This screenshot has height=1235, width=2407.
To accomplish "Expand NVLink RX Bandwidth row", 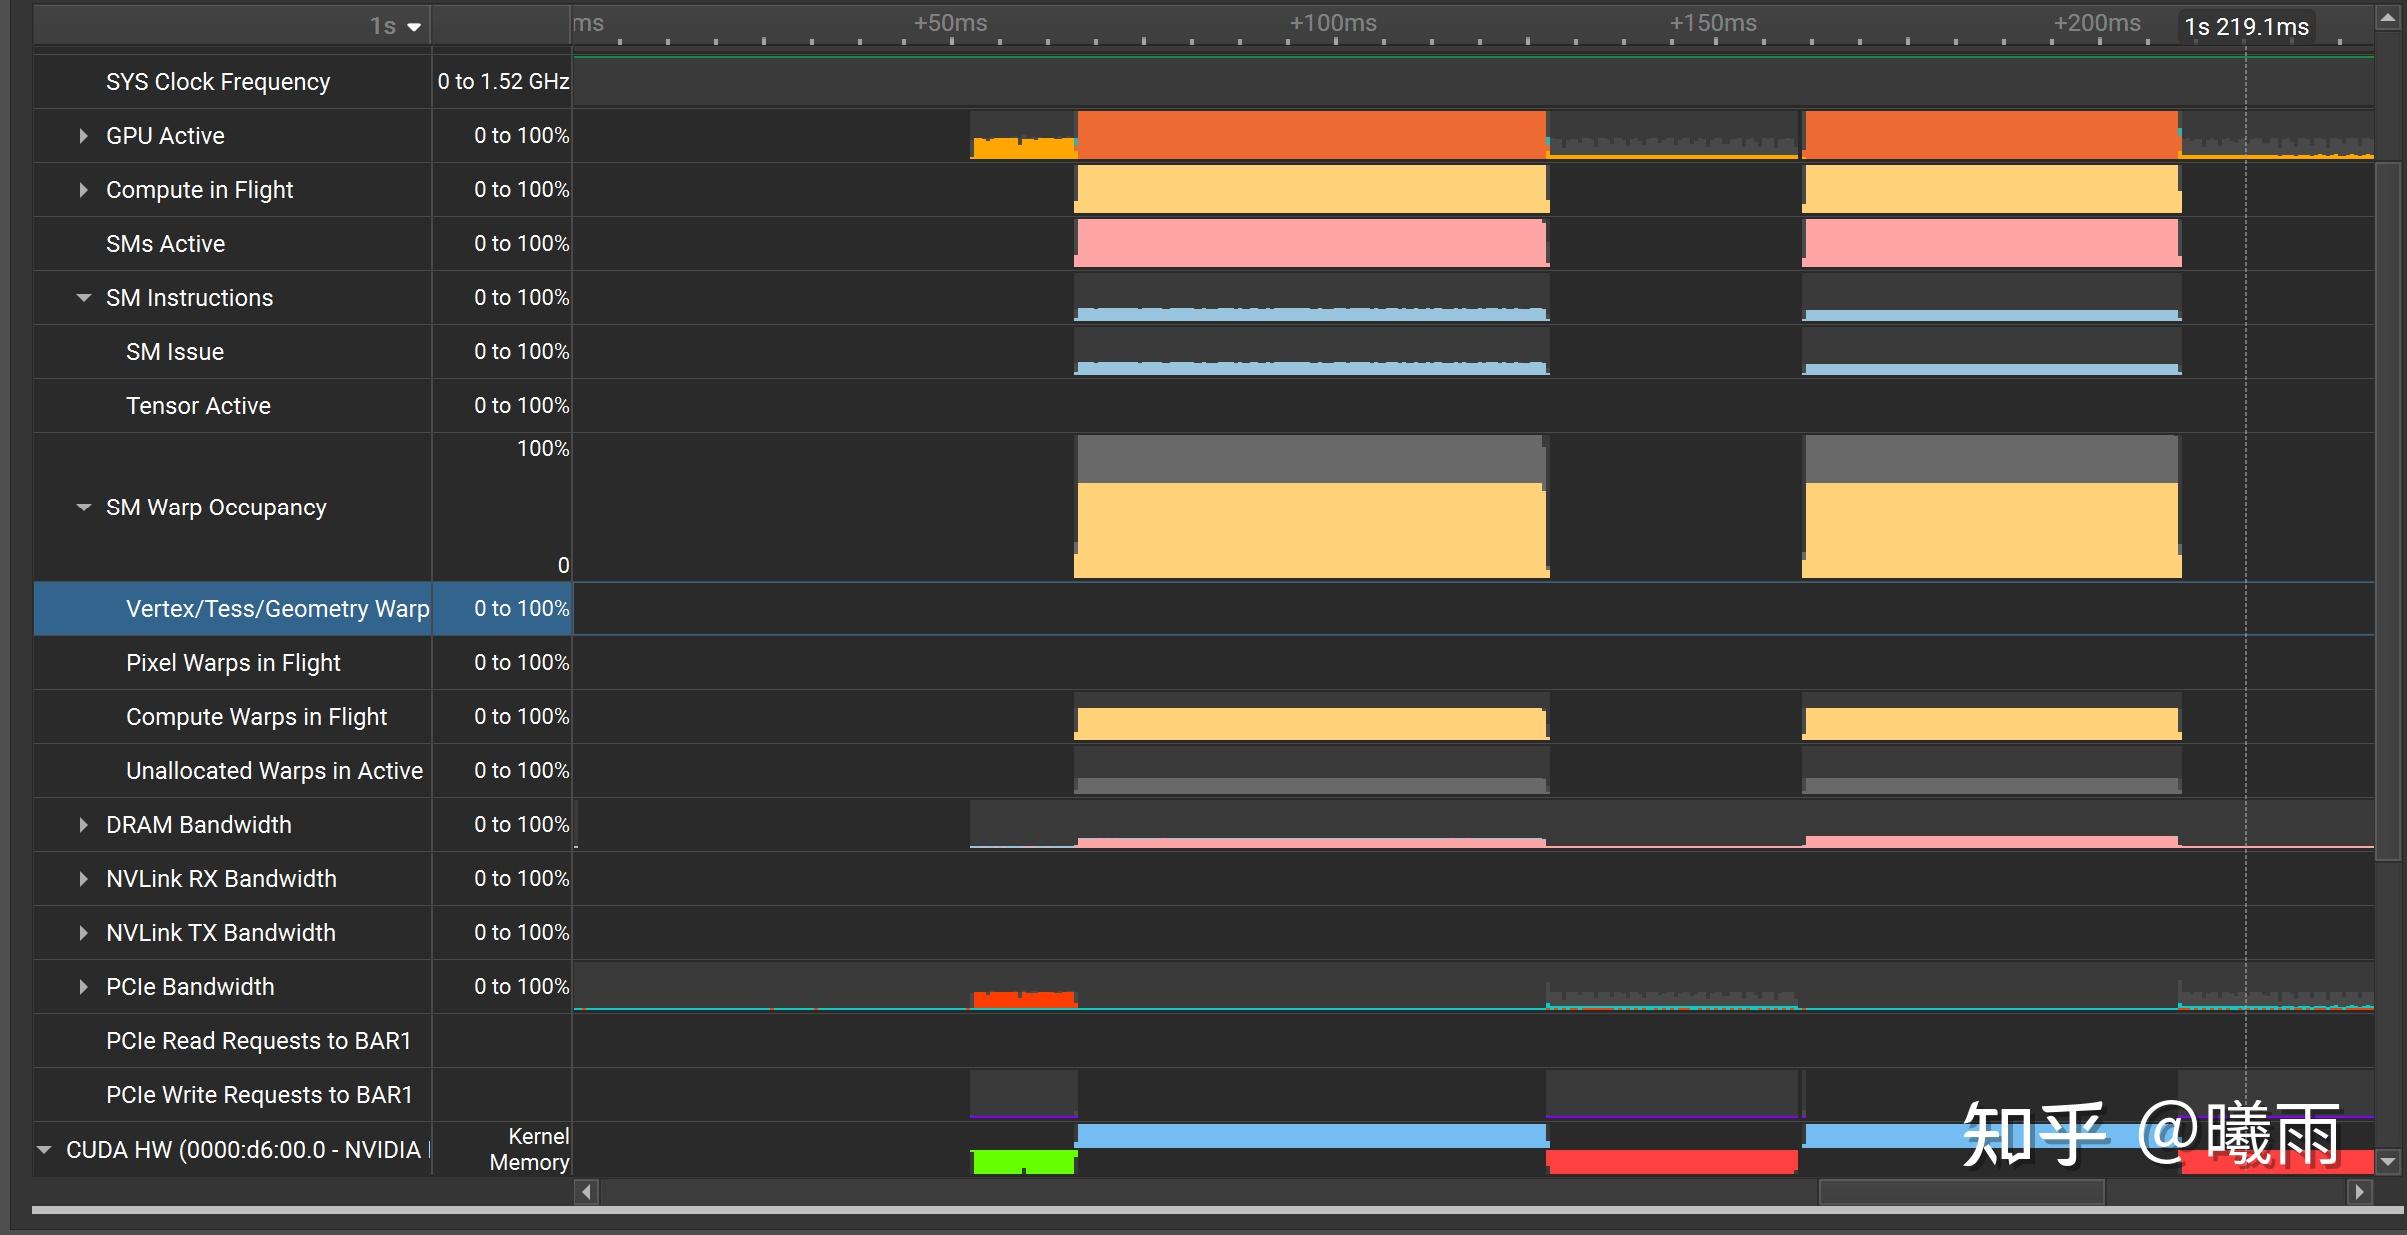I will pos(83,879).
